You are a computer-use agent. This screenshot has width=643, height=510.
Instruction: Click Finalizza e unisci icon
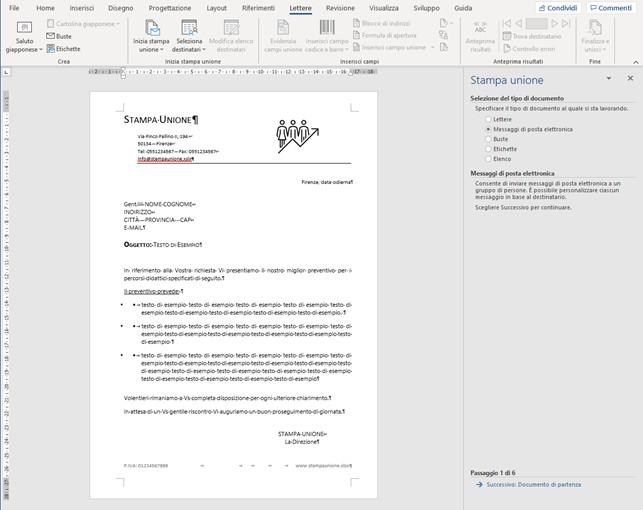point(595,27)
